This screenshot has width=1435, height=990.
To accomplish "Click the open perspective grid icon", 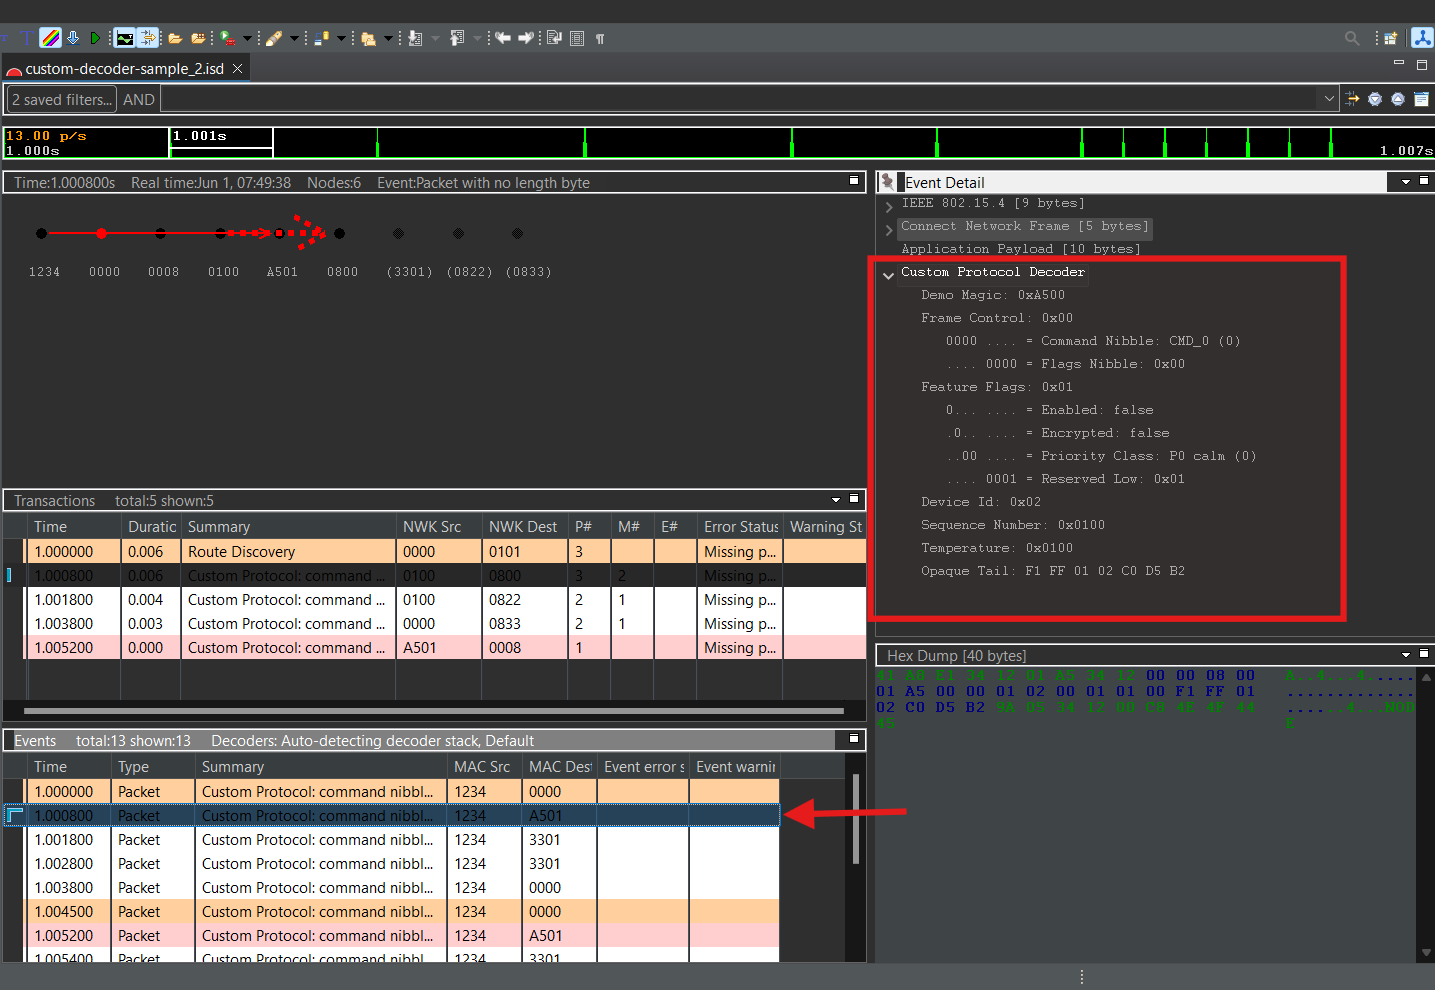I will 1390,38.
